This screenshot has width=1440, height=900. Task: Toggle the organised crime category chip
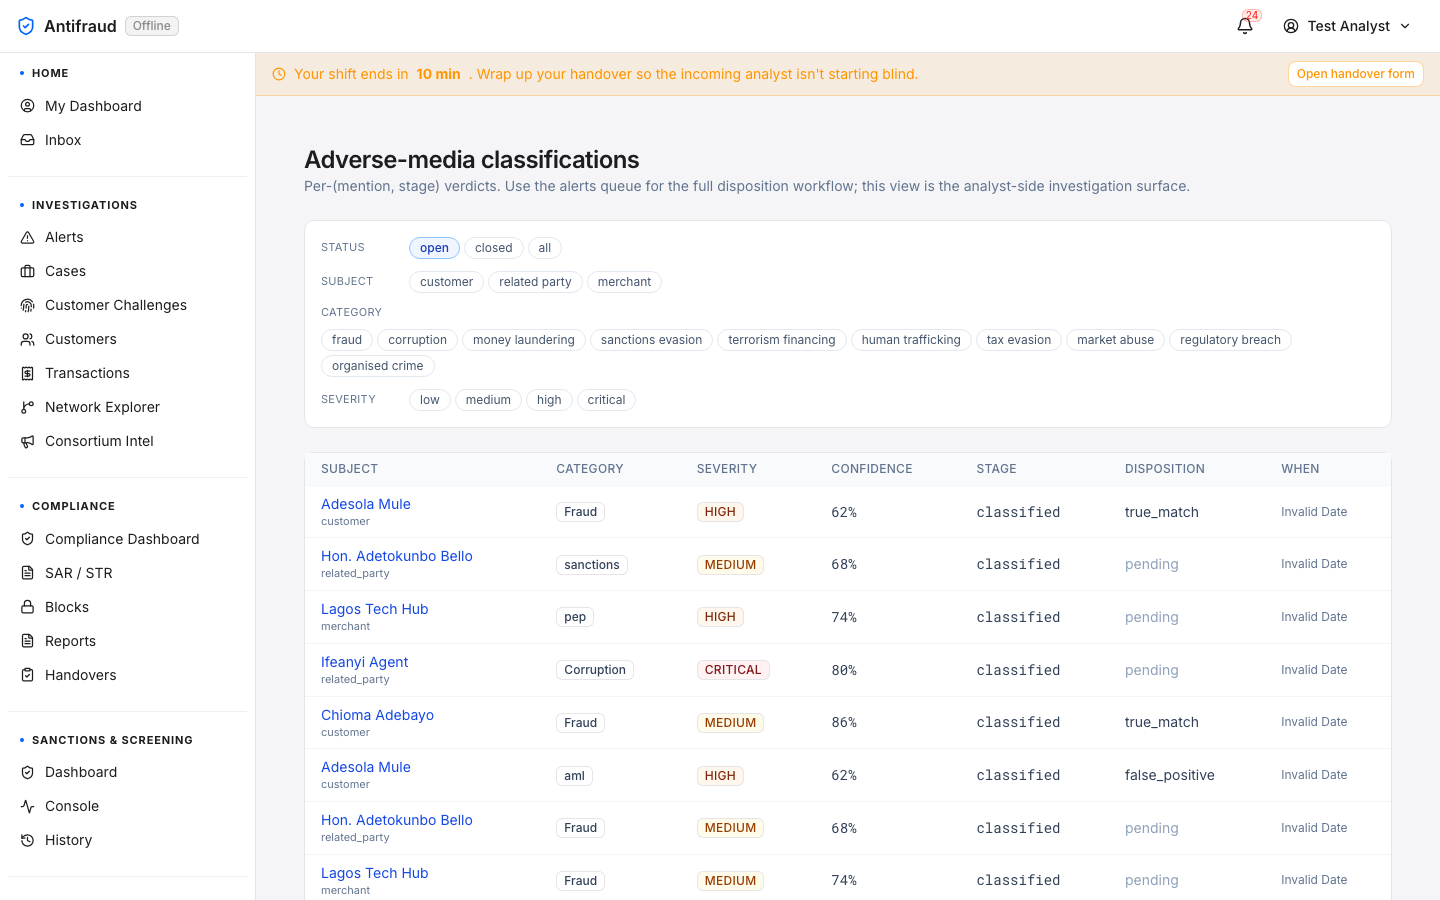coord(378,366)
